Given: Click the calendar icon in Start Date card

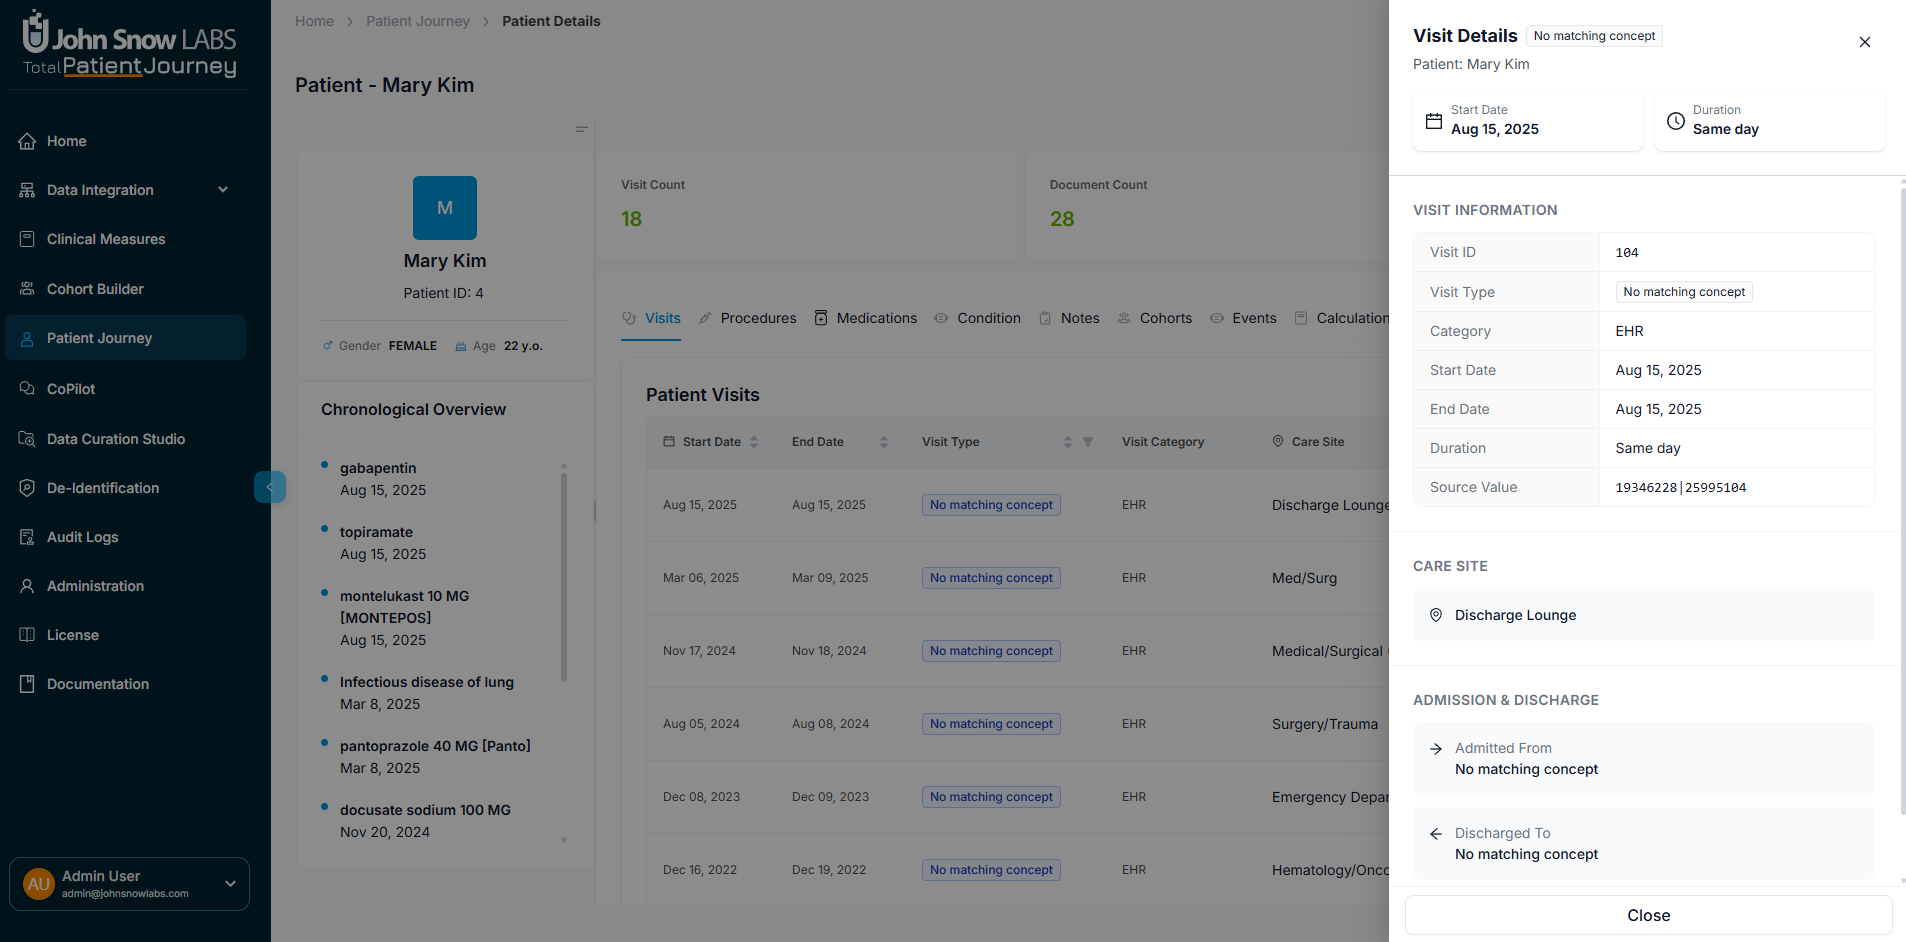Looking at the screenshot, I should (1435, 120).
